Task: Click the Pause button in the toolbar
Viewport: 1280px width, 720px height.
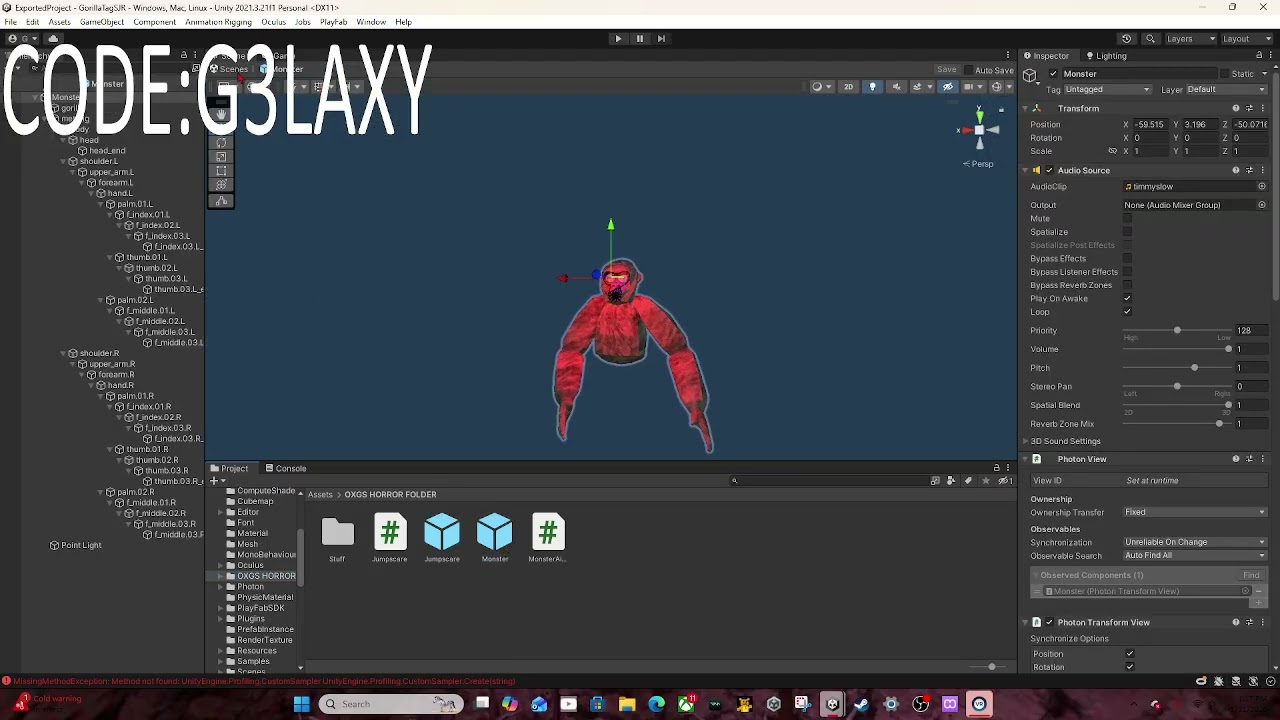Action: [640, 39]
